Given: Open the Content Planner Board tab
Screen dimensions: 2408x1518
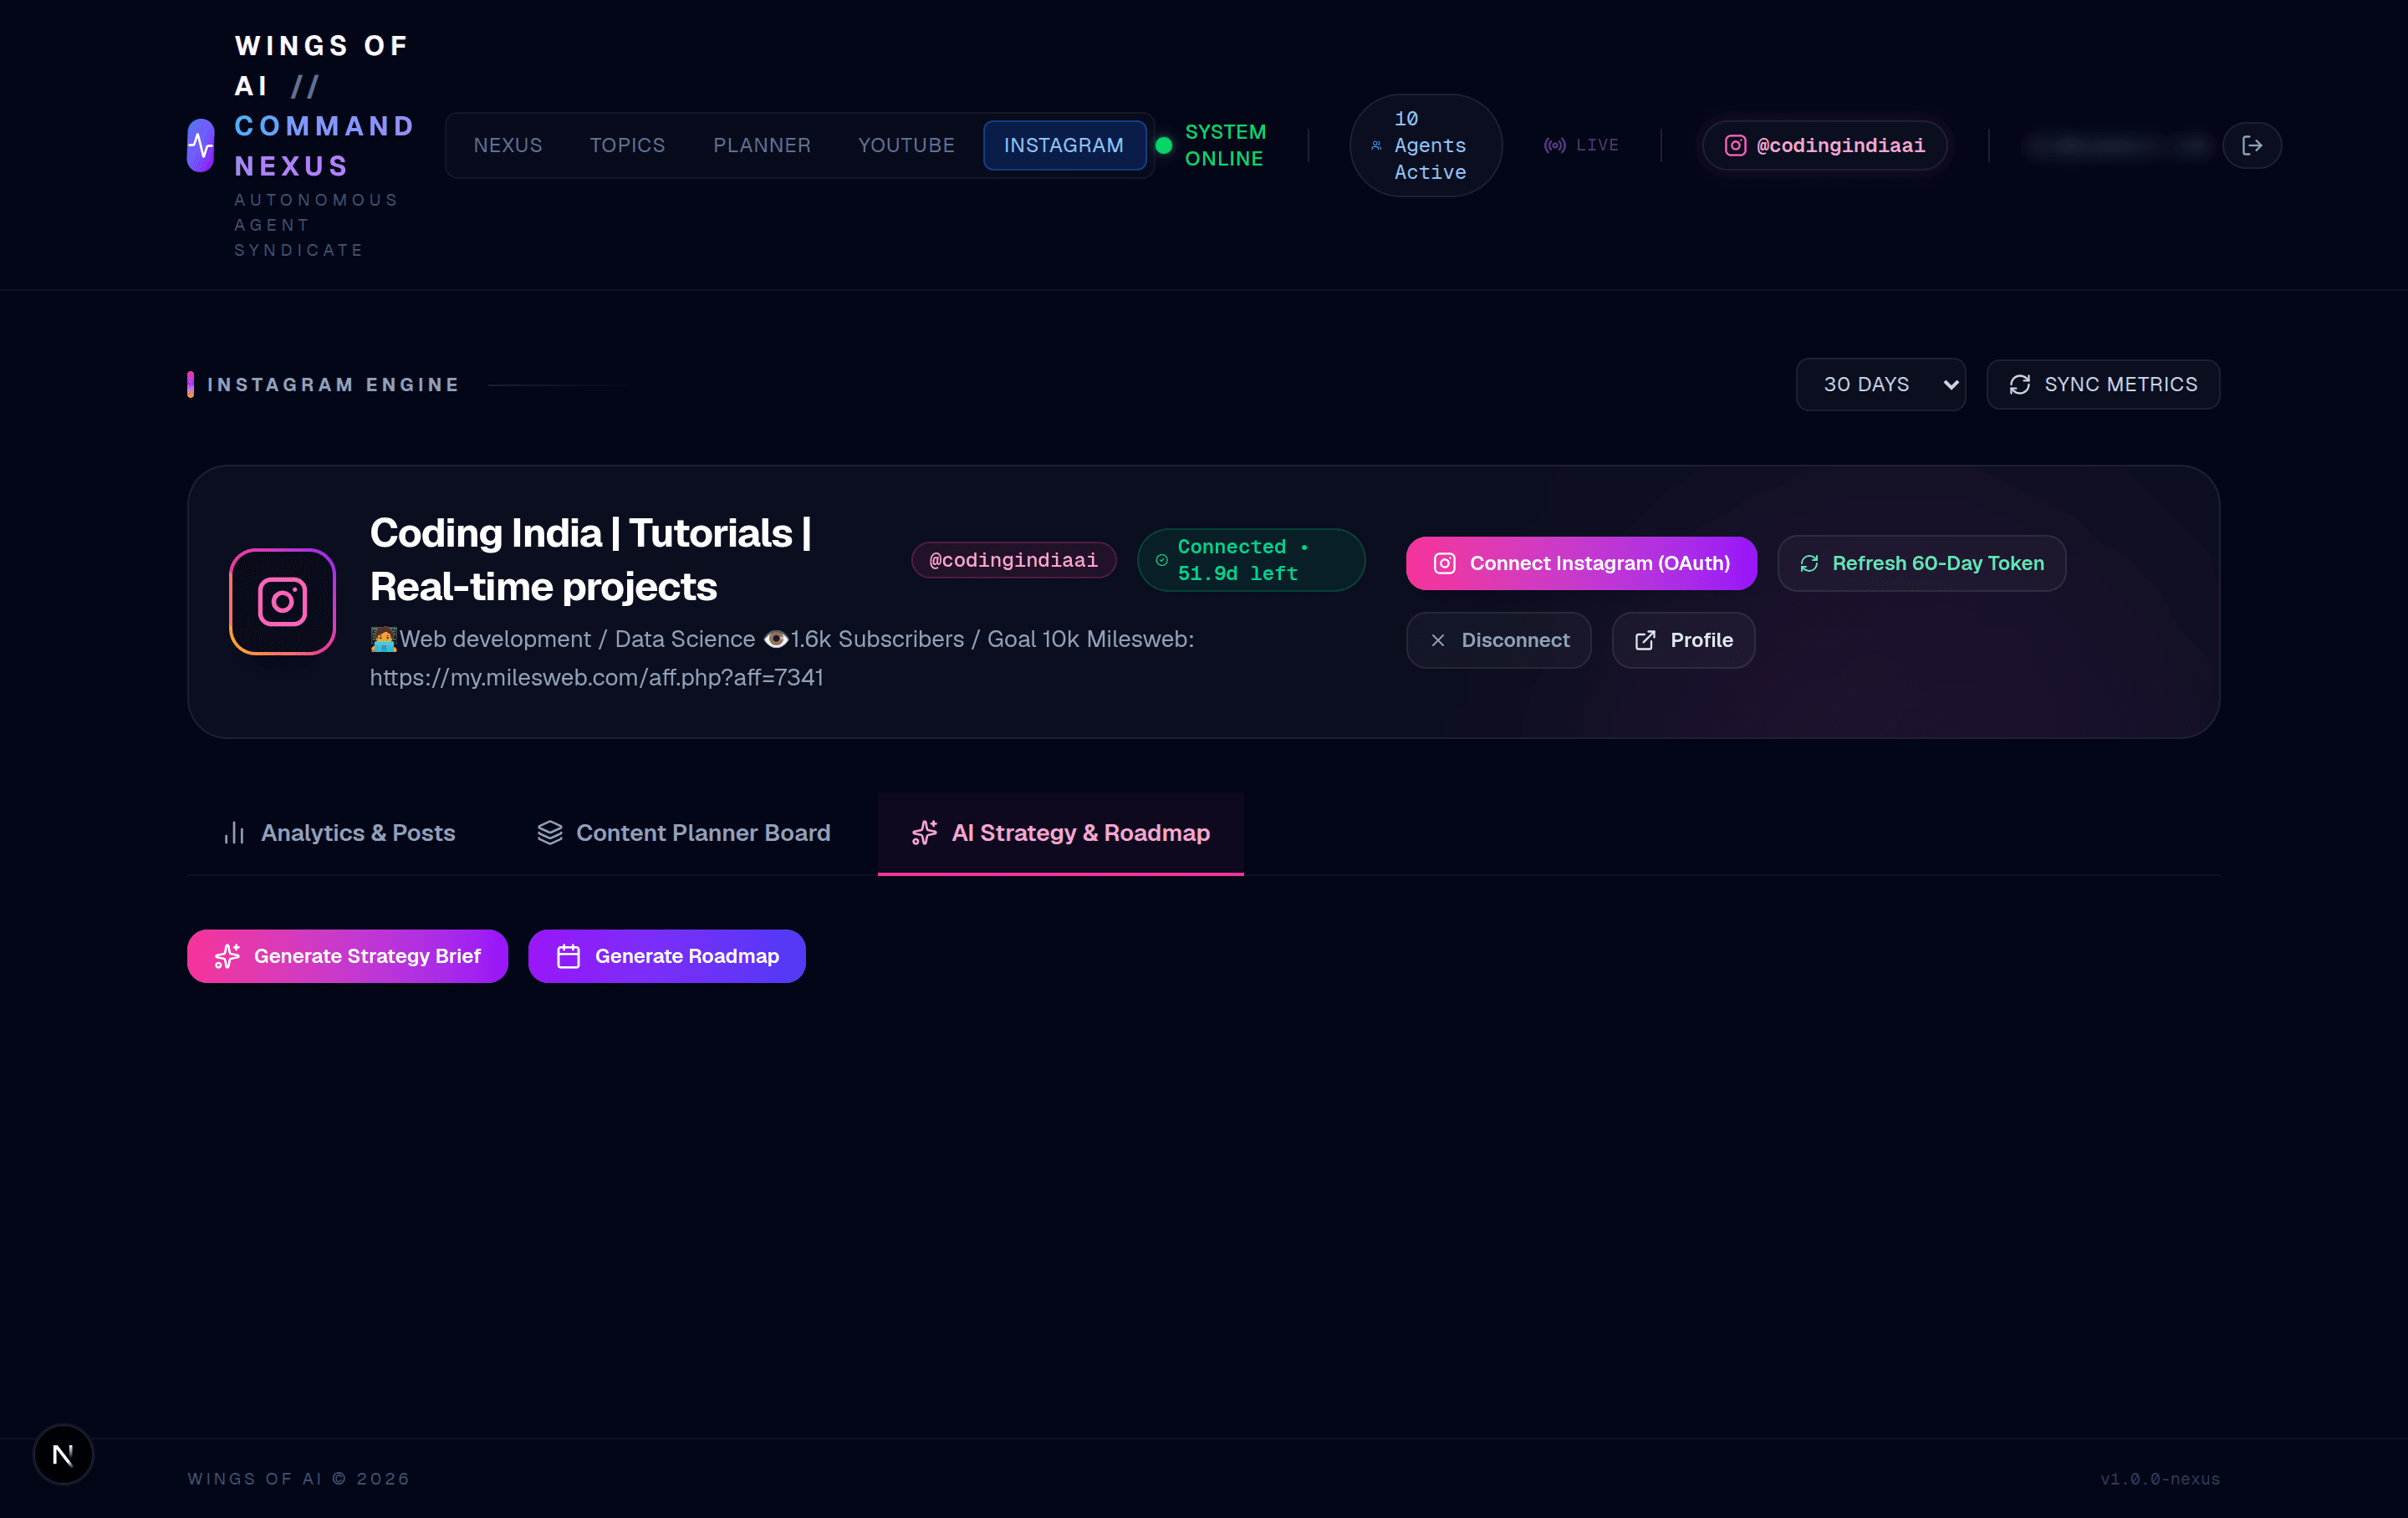Looking at the screenshot, I should pyautogui.click(x=684, y=833).
